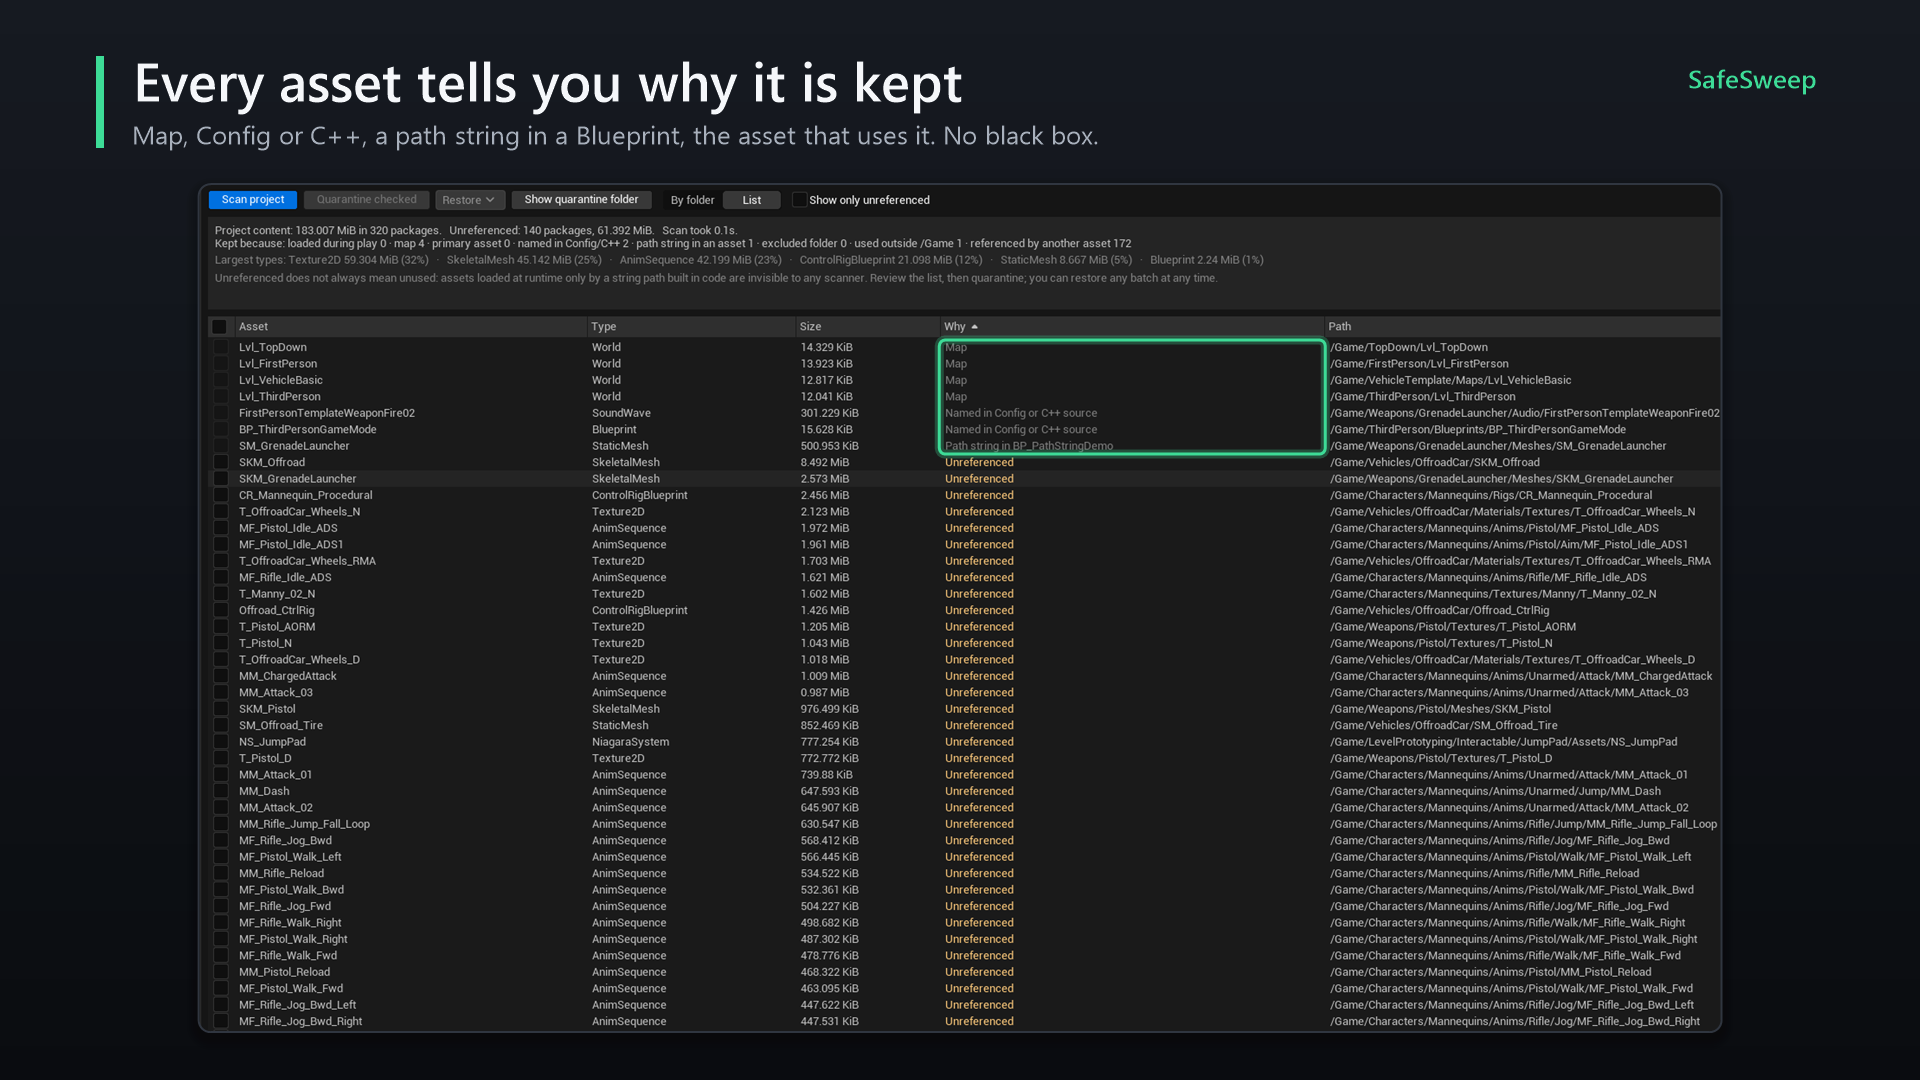Select the BP_ThirdPersonGameMode asset name

point(307,430)
